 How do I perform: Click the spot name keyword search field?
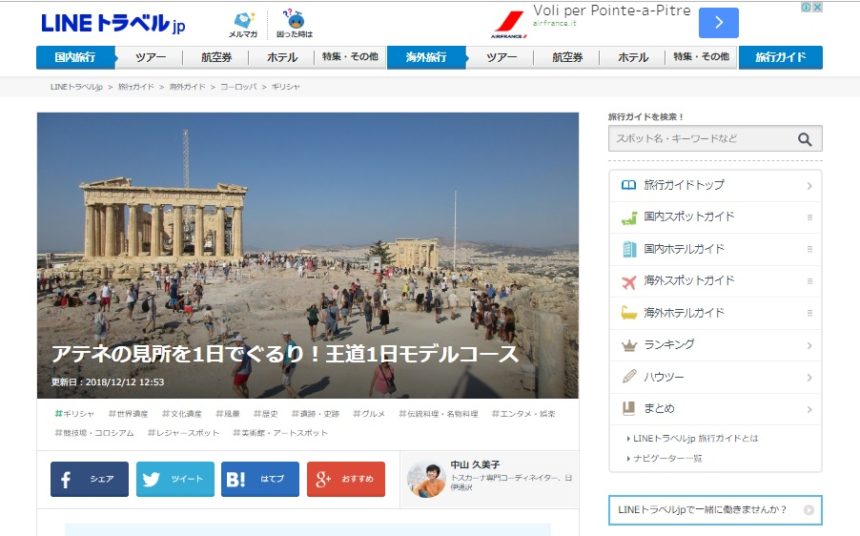pyautogui.click(x=700, y=140)
